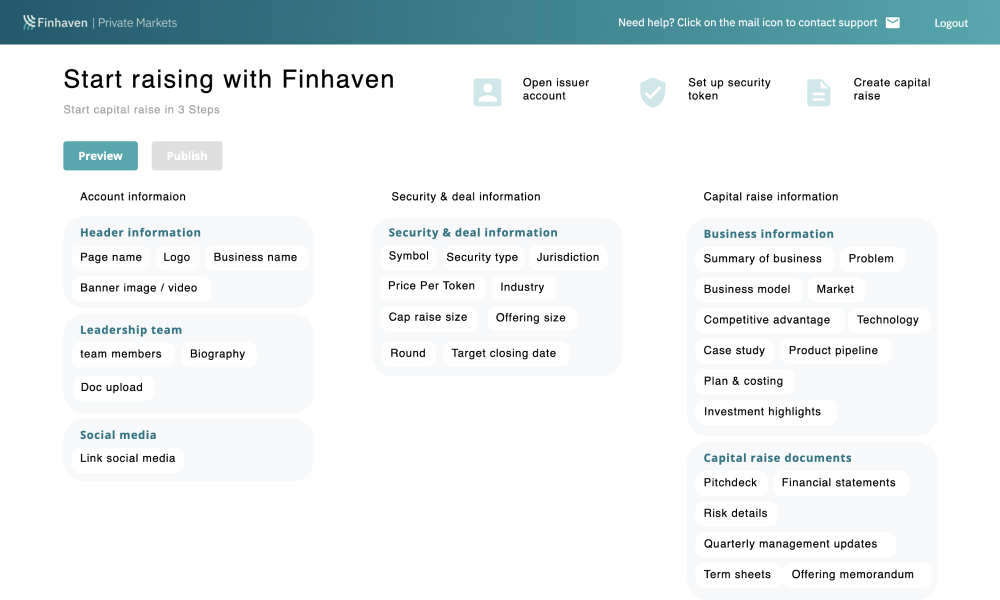
Task: Select the Plan & costing chip
Action: [743, 381]
